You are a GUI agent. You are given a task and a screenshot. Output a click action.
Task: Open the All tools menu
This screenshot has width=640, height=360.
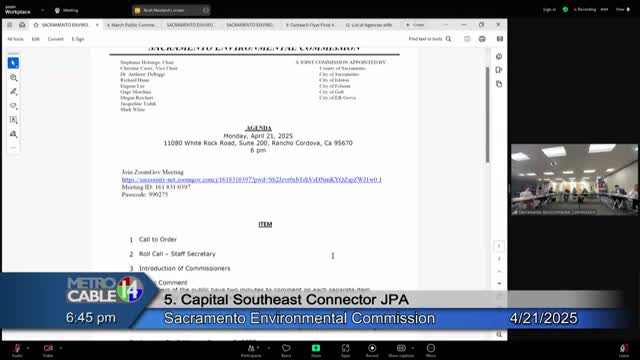(16, 39)
